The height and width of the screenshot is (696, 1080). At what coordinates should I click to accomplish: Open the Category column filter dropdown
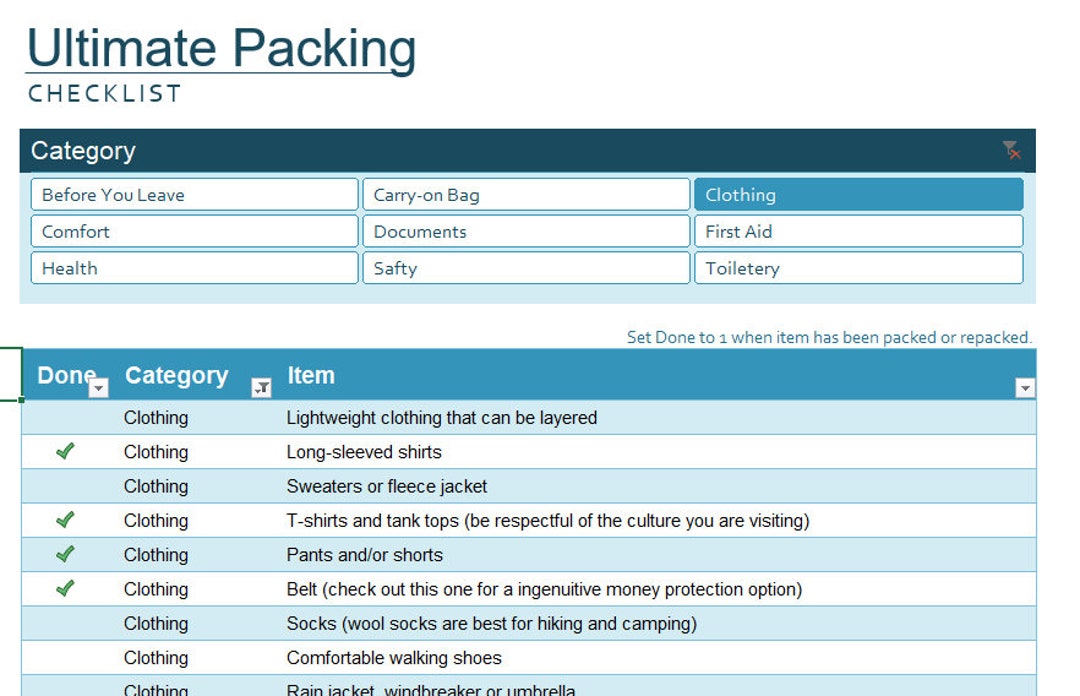pos(258,386)
